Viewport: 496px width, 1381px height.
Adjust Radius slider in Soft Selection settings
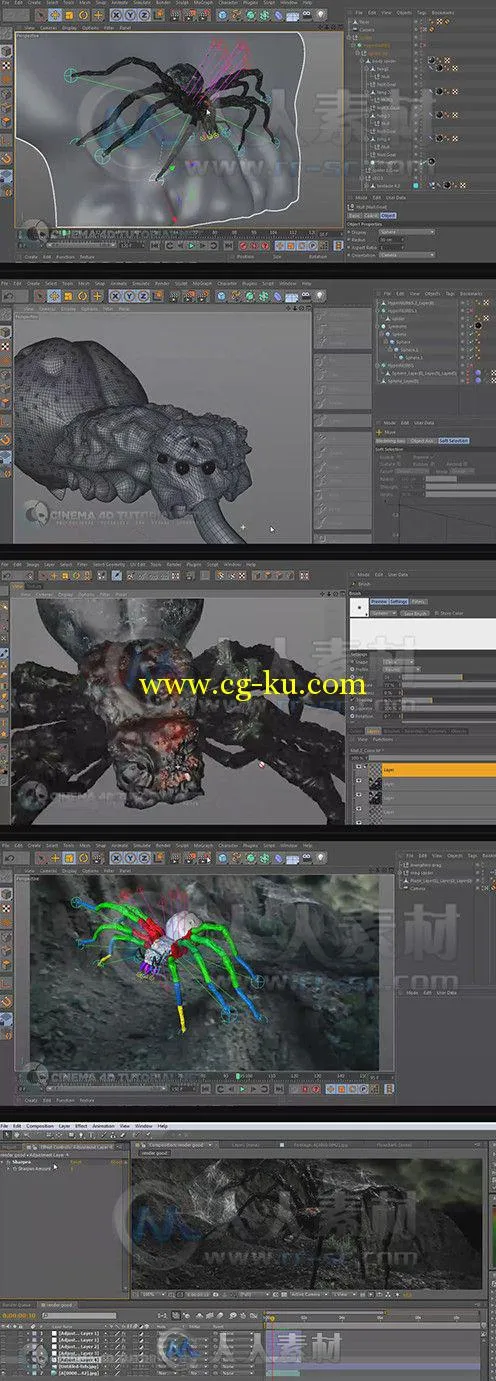click(460, 479)
